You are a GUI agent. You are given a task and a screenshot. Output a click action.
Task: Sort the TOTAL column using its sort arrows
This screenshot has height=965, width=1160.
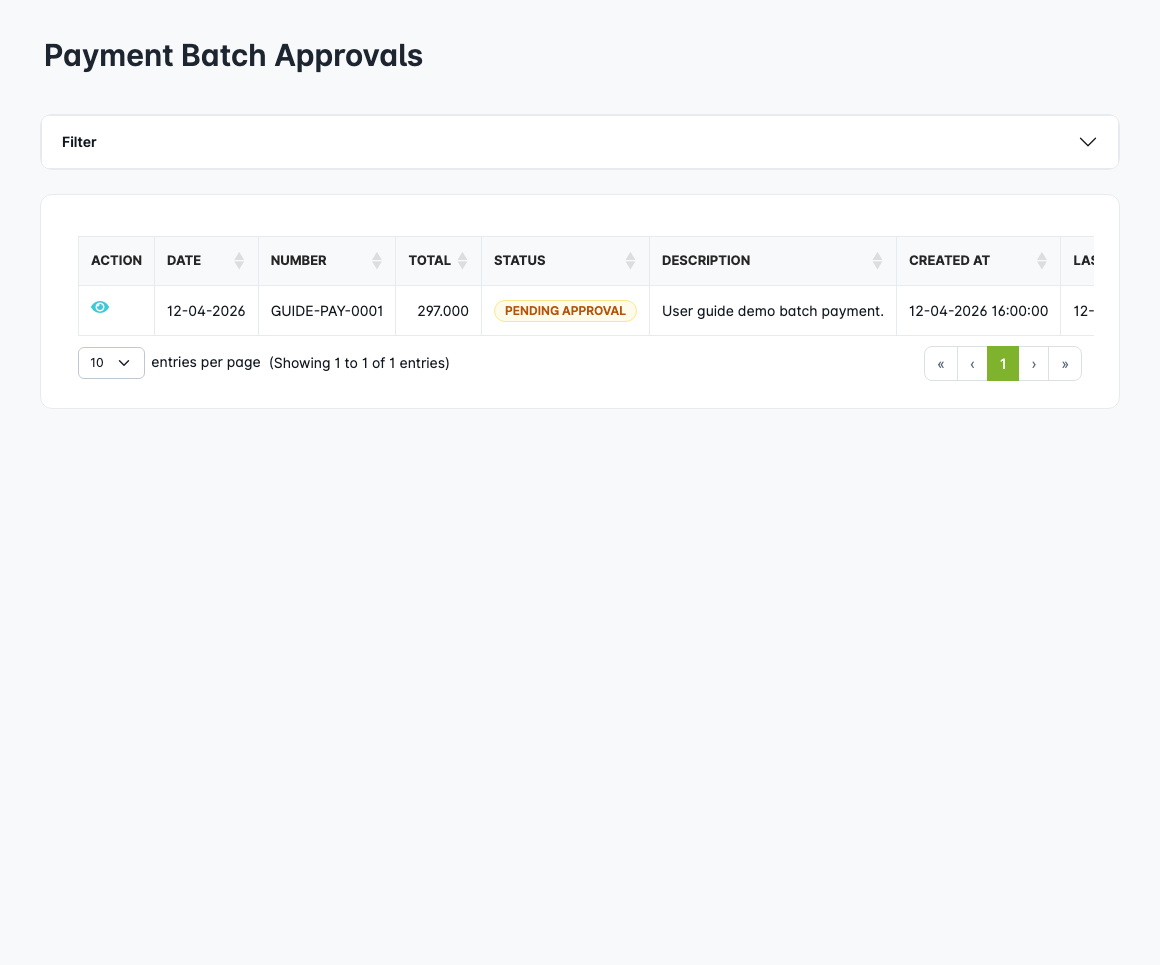[462, 260]
